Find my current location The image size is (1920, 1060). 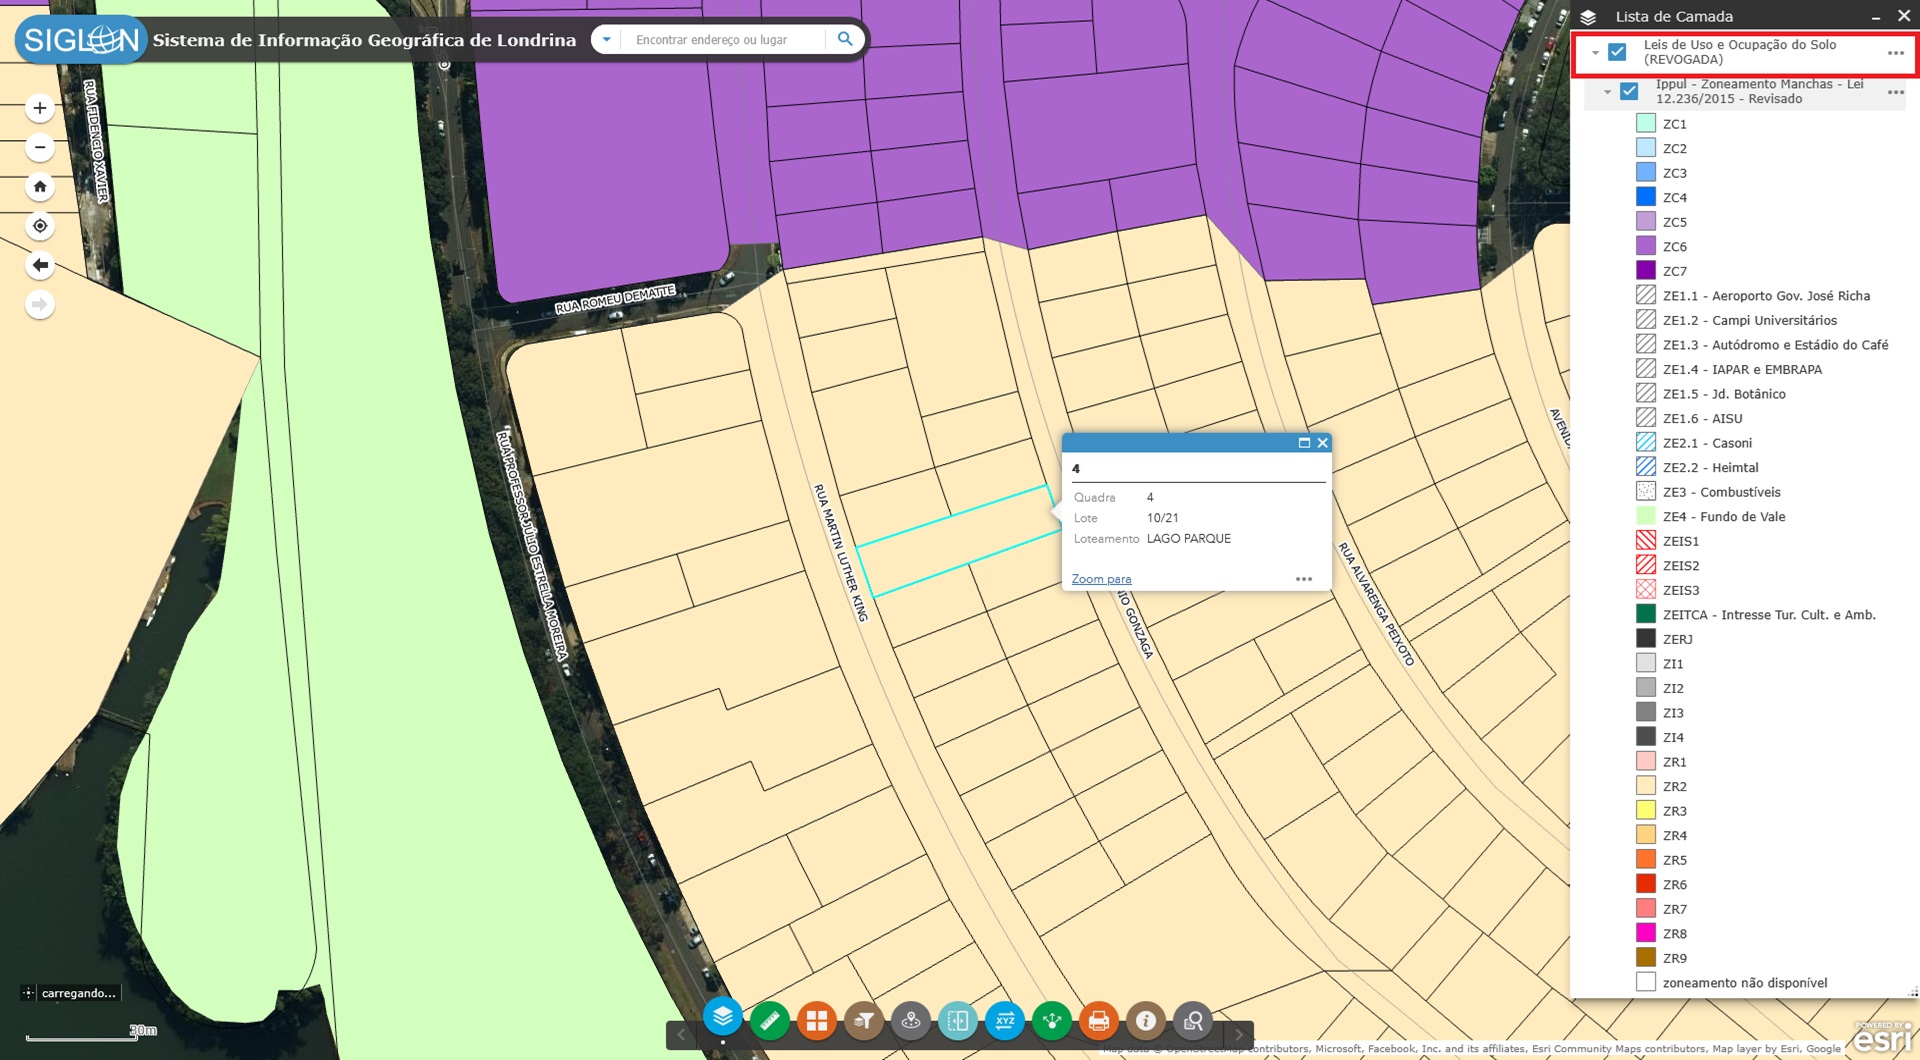40,226
